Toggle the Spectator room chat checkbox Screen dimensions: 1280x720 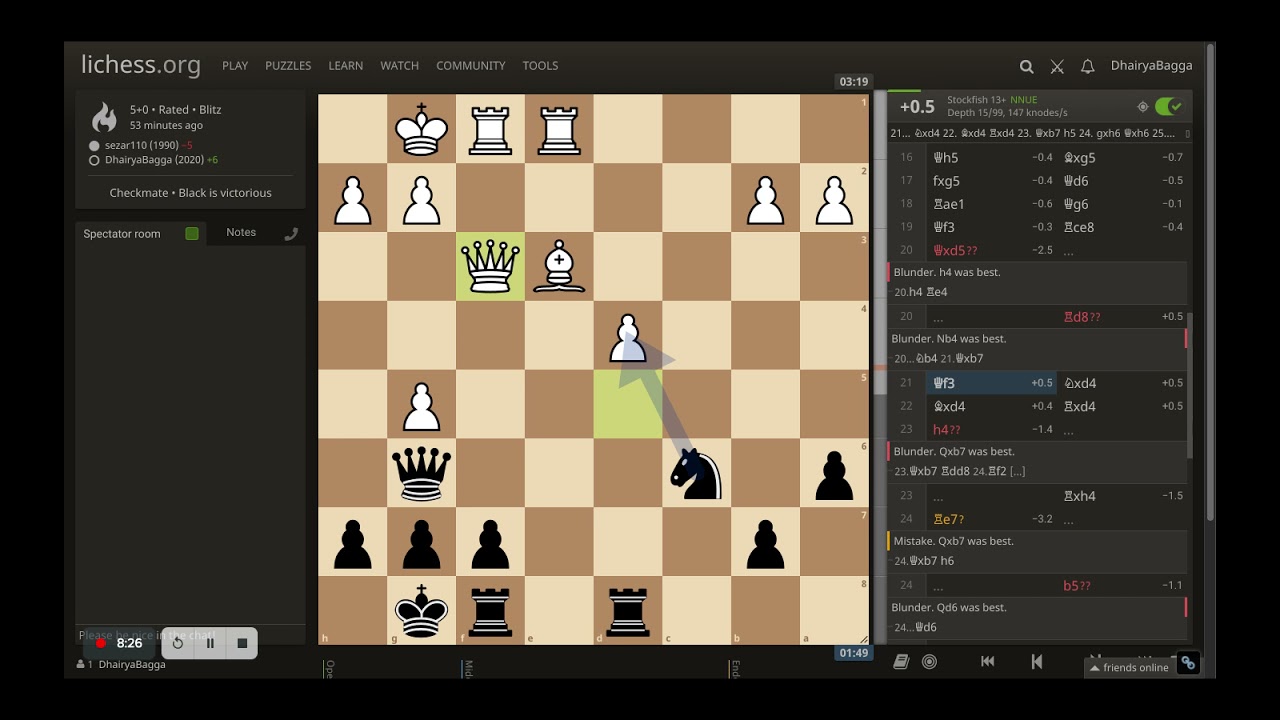point(192,234)
